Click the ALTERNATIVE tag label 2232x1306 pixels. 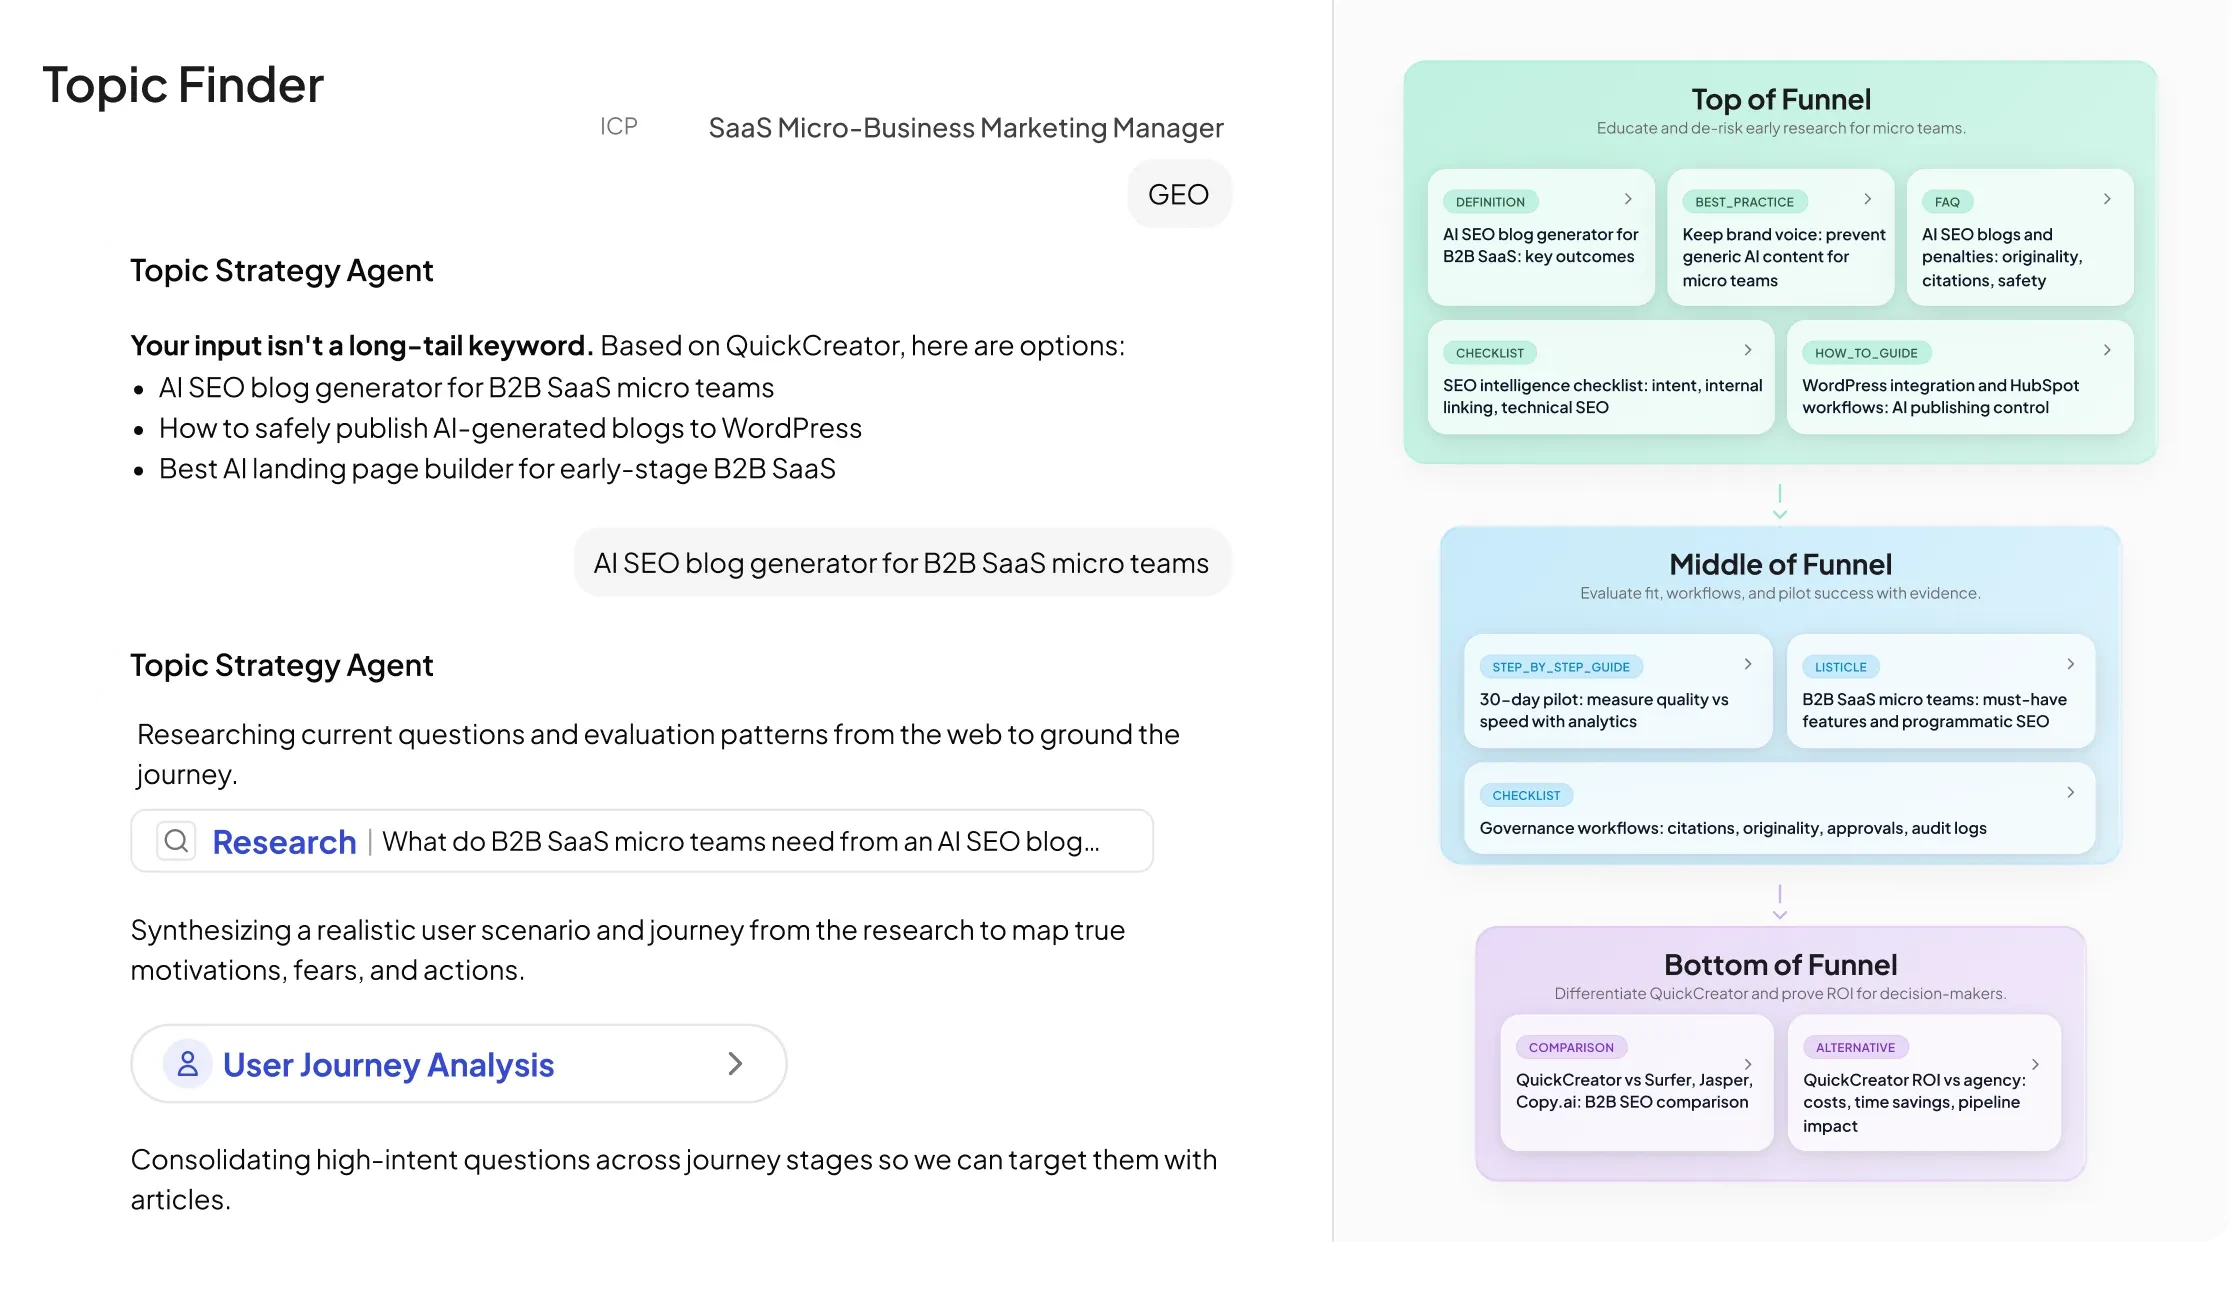(x=1855, y=1047)
